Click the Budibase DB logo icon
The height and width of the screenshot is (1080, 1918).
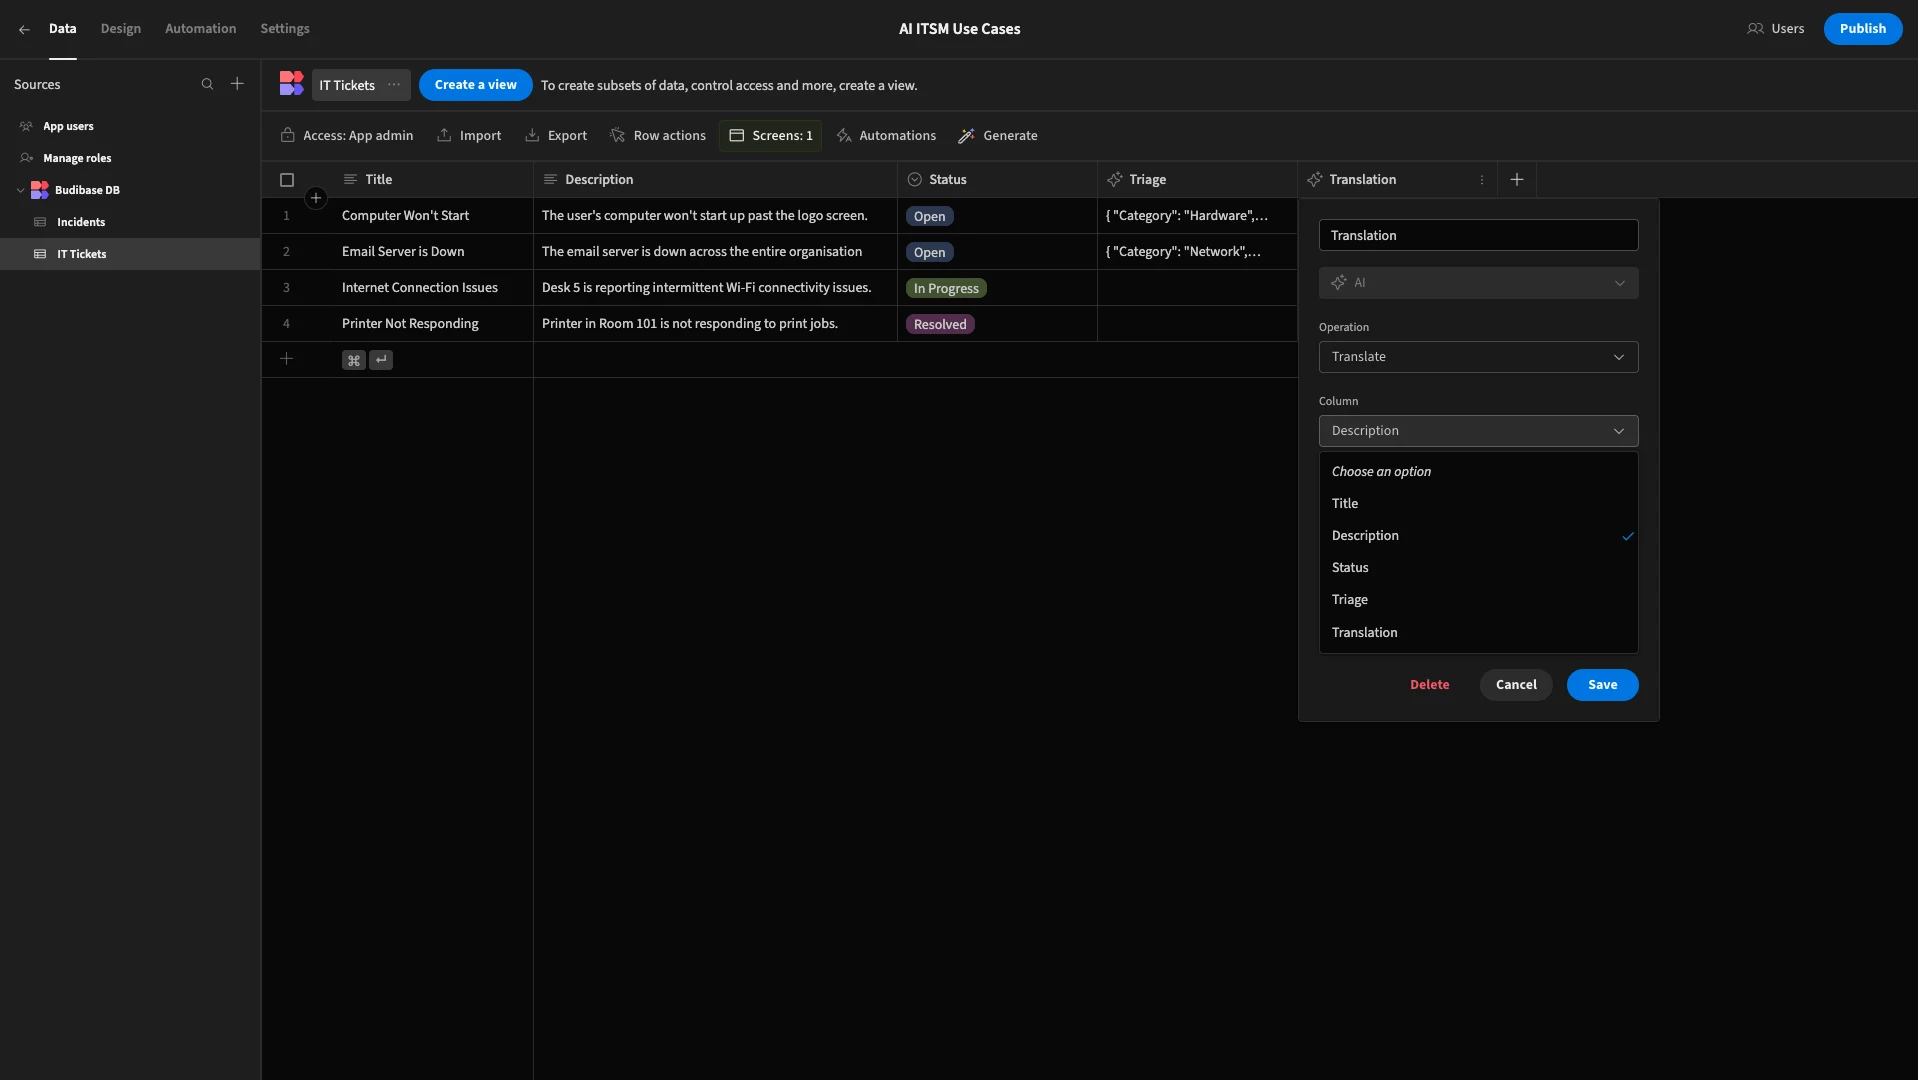40,190
